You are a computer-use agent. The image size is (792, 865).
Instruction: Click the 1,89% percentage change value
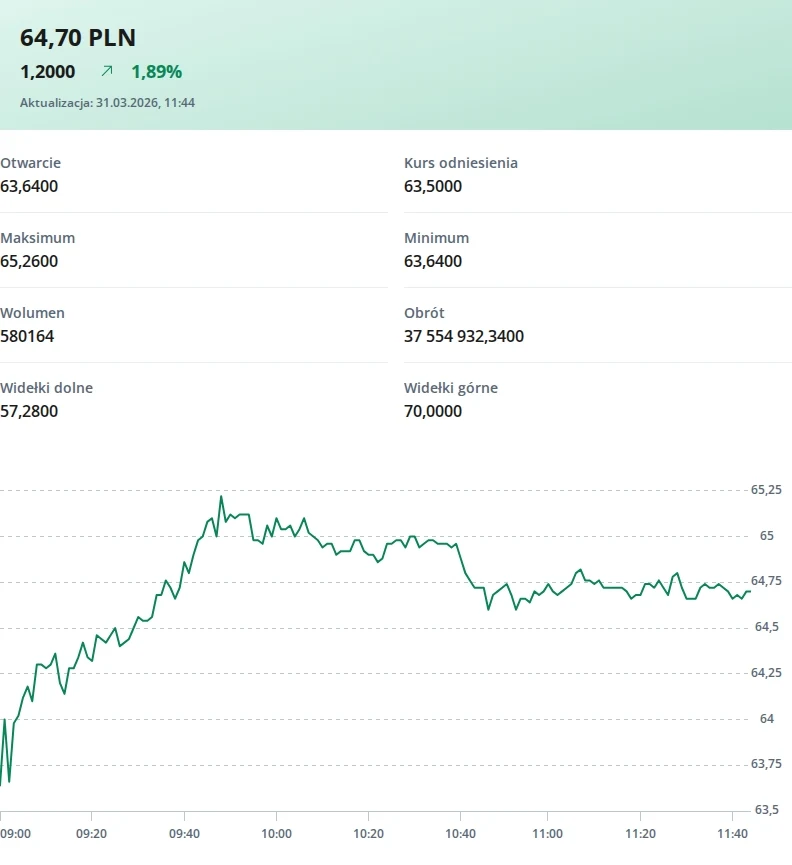(157, 71)
